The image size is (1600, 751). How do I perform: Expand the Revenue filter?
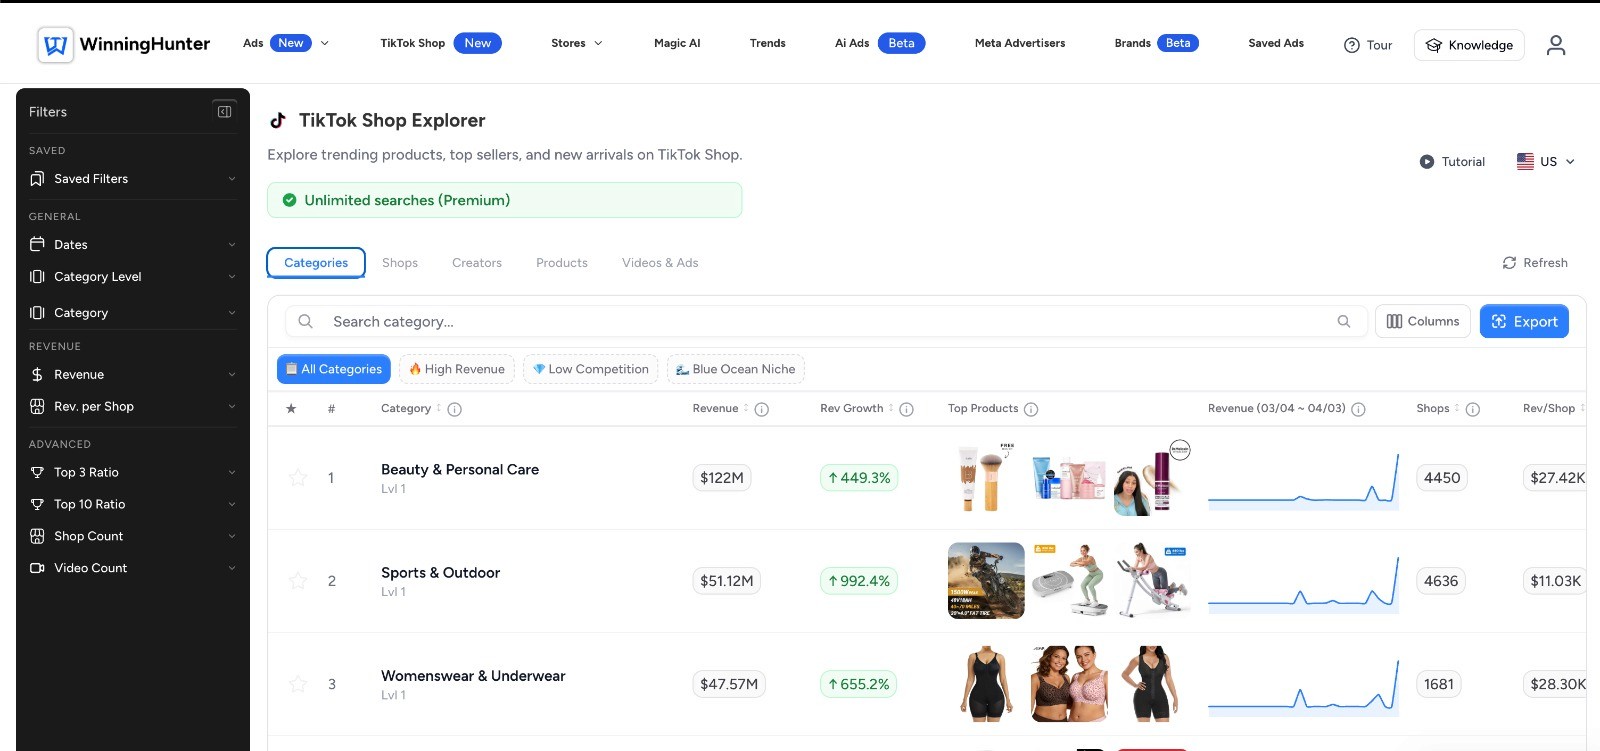133,375
